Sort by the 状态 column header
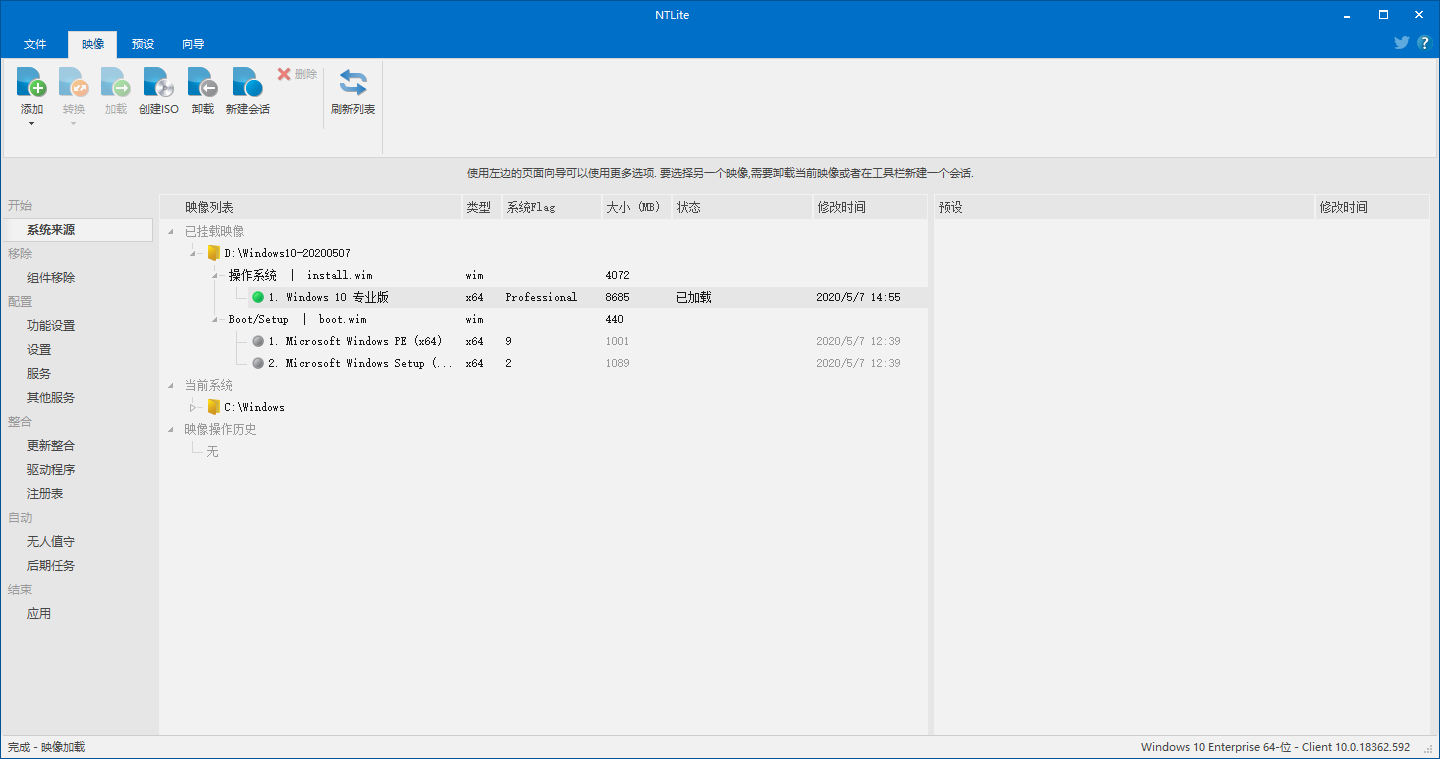This screenshot has height=759, width=1440. [741, 207]
